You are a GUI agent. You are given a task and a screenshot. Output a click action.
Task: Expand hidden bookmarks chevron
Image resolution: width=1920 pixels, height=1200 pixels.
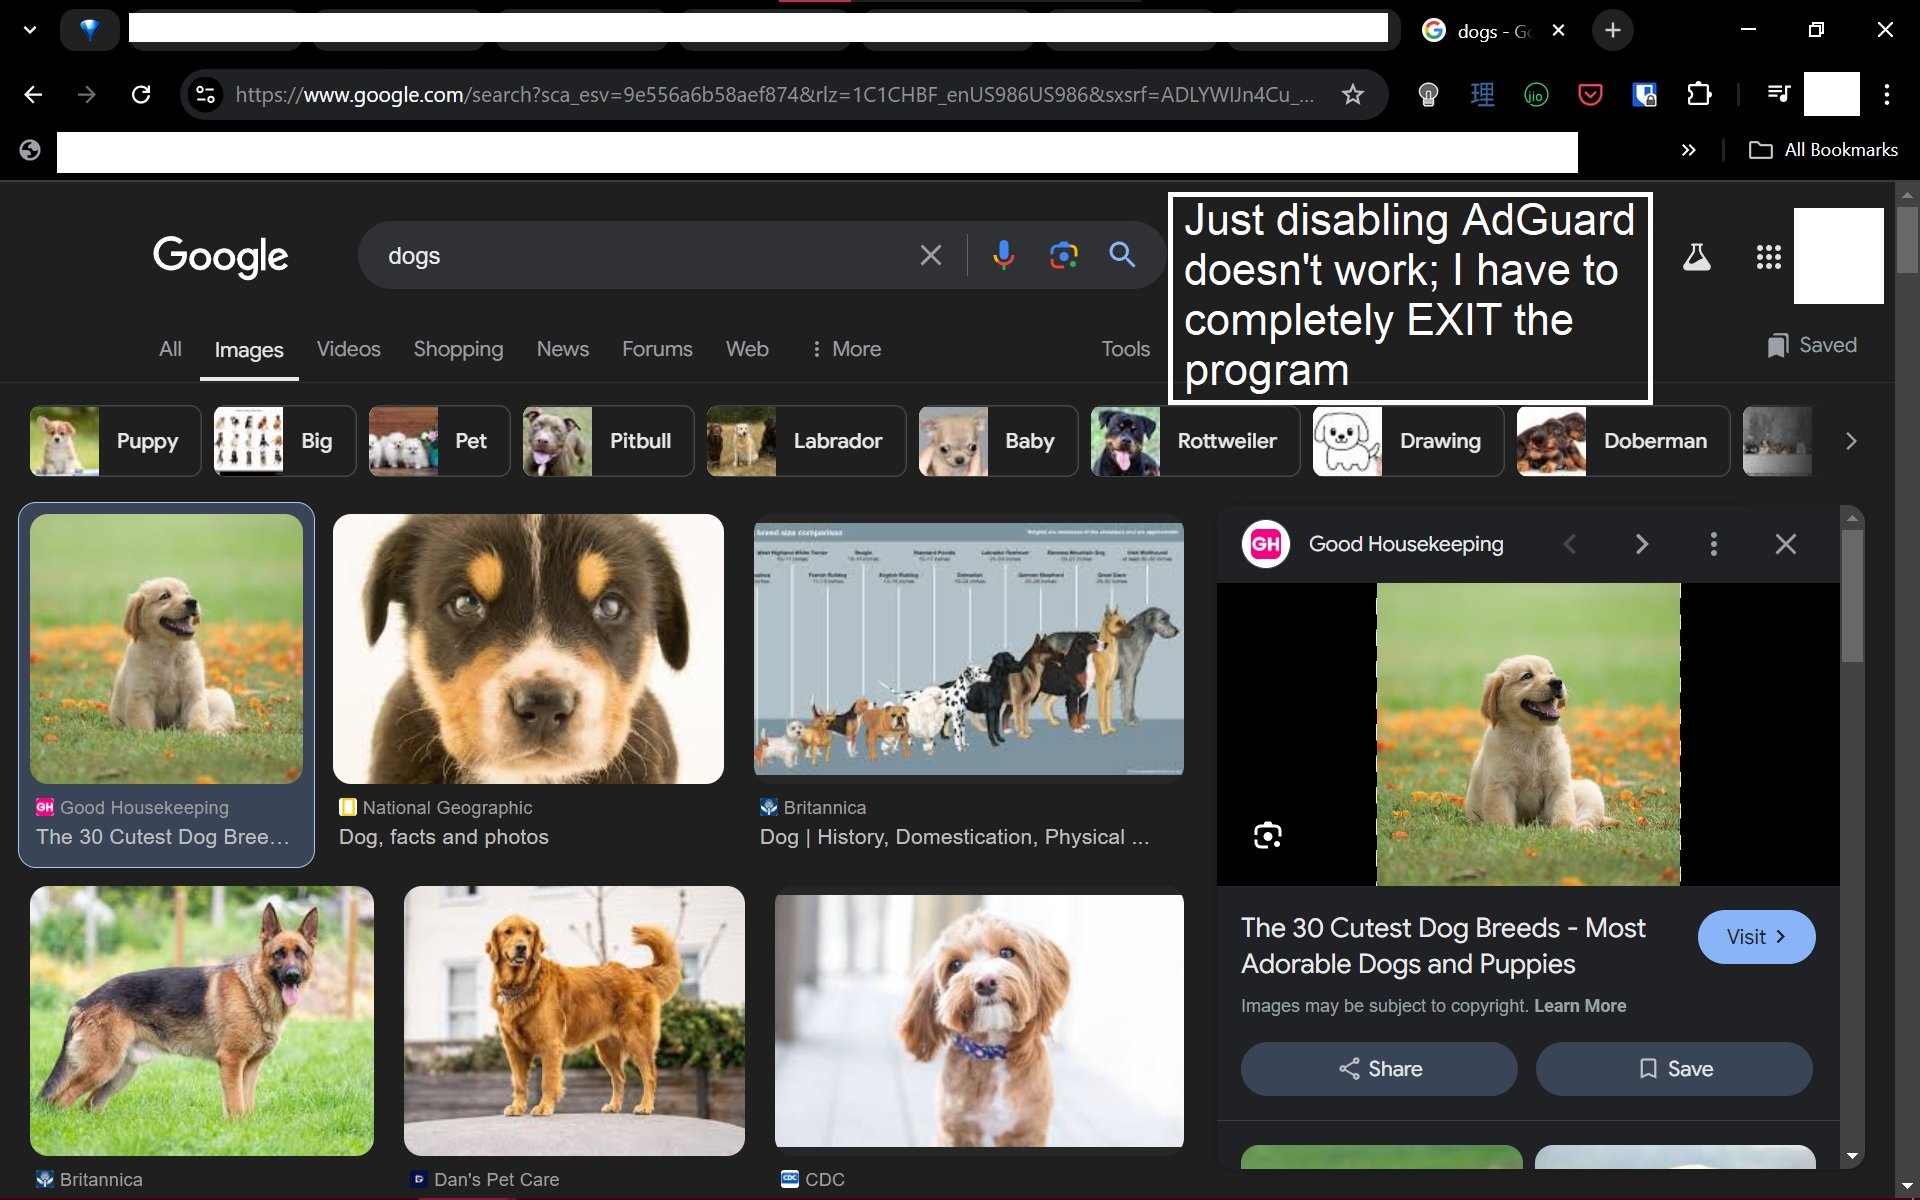tap(1688, 150)
